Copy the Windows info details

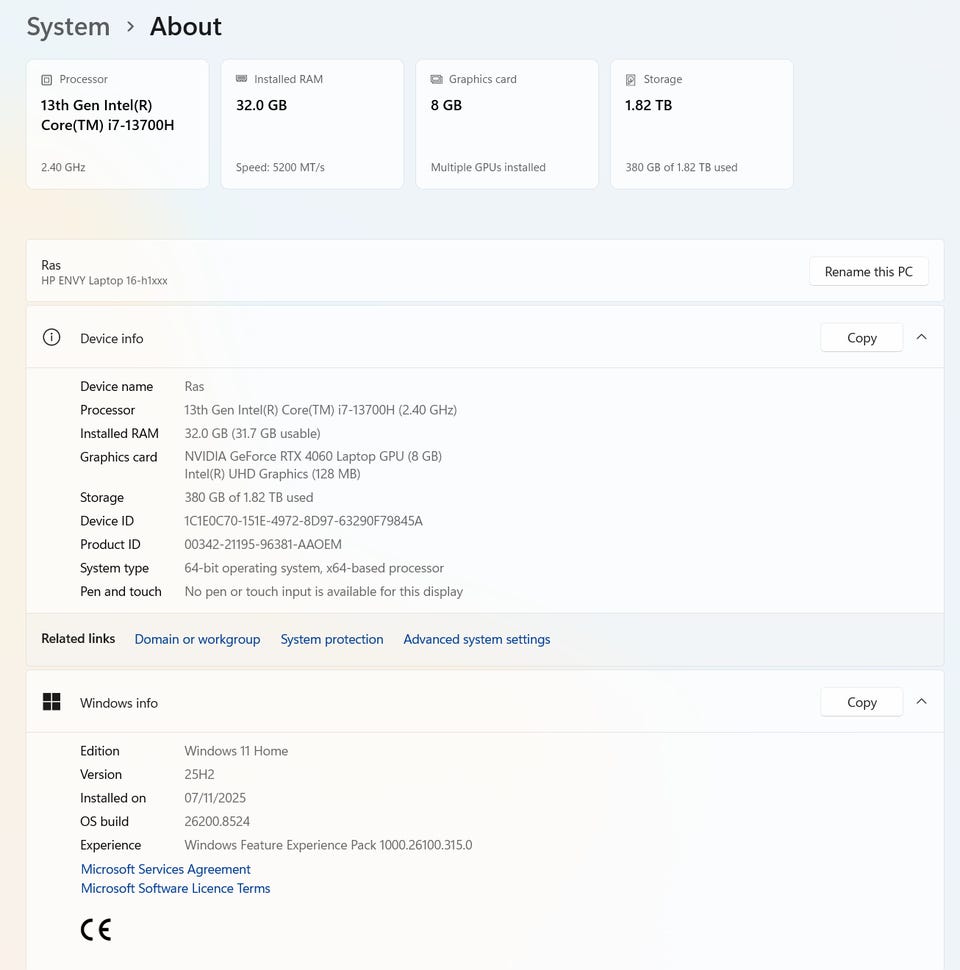pyautogui.click(x=862, y=702)
